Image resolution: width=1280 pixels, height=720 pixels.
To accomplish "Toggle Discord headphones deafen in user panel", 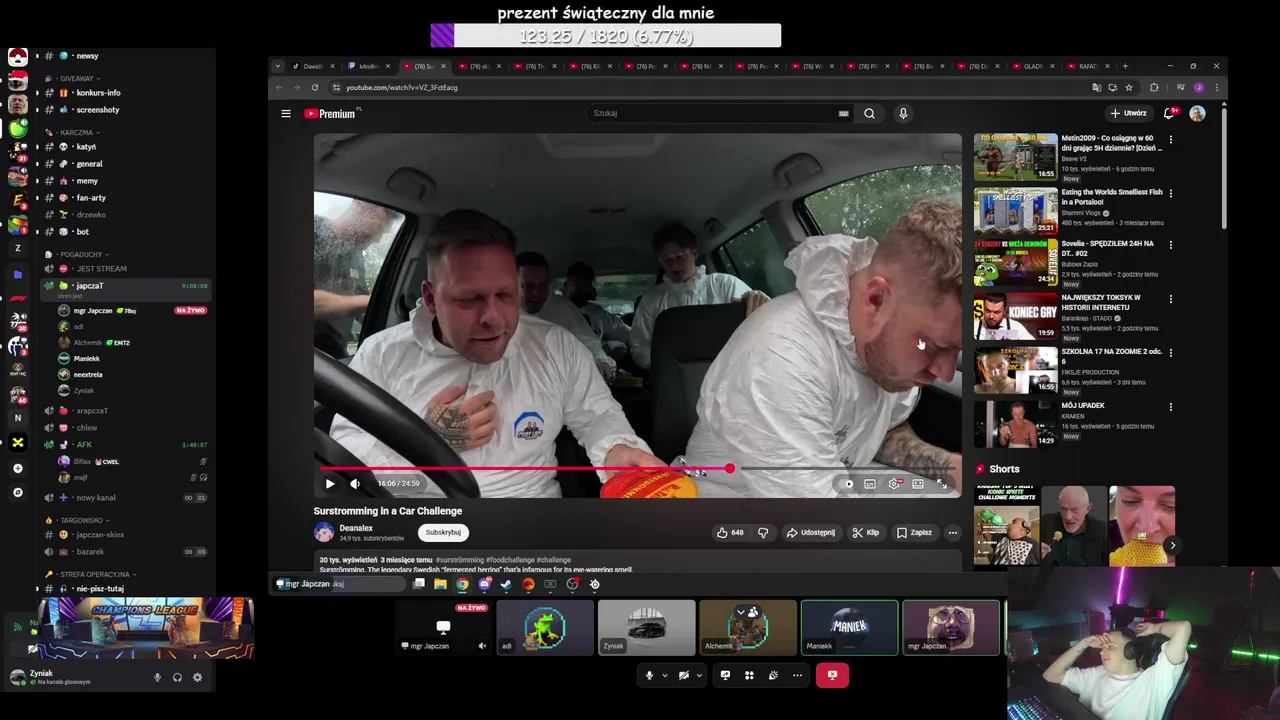I will click(177, 677).
